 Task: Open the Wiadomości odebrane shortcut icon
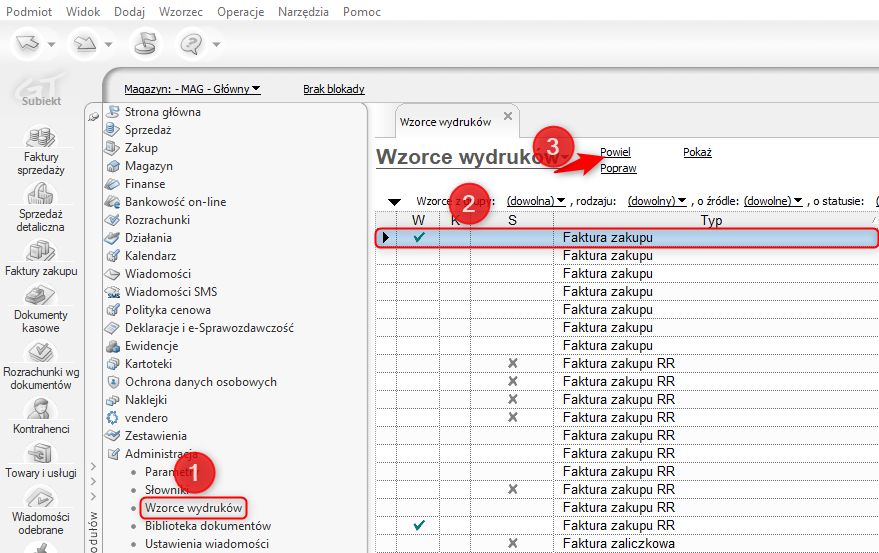tap(41, 497)
